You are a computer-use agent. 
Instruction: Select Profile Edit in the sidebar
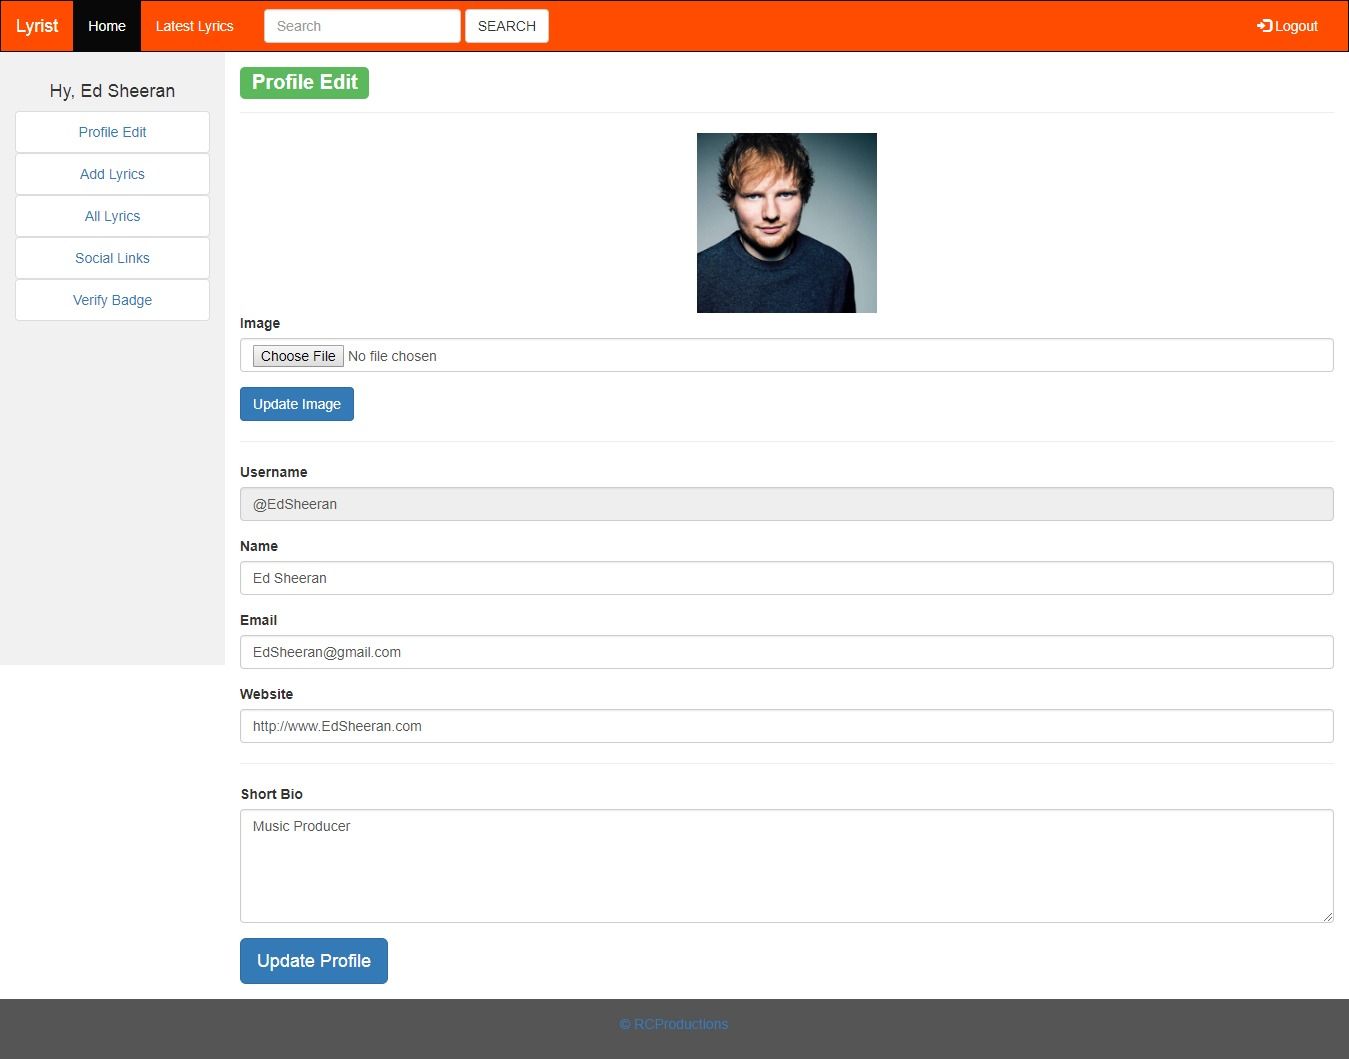click(112, 132)
